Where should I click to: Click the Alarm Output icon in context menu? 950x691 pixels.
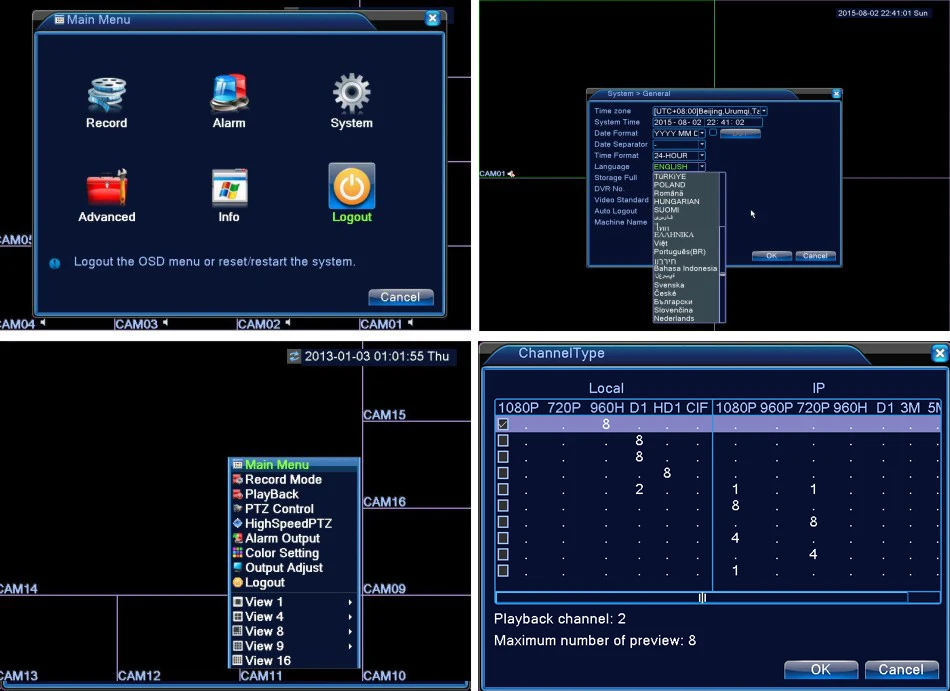click(238, 538)
